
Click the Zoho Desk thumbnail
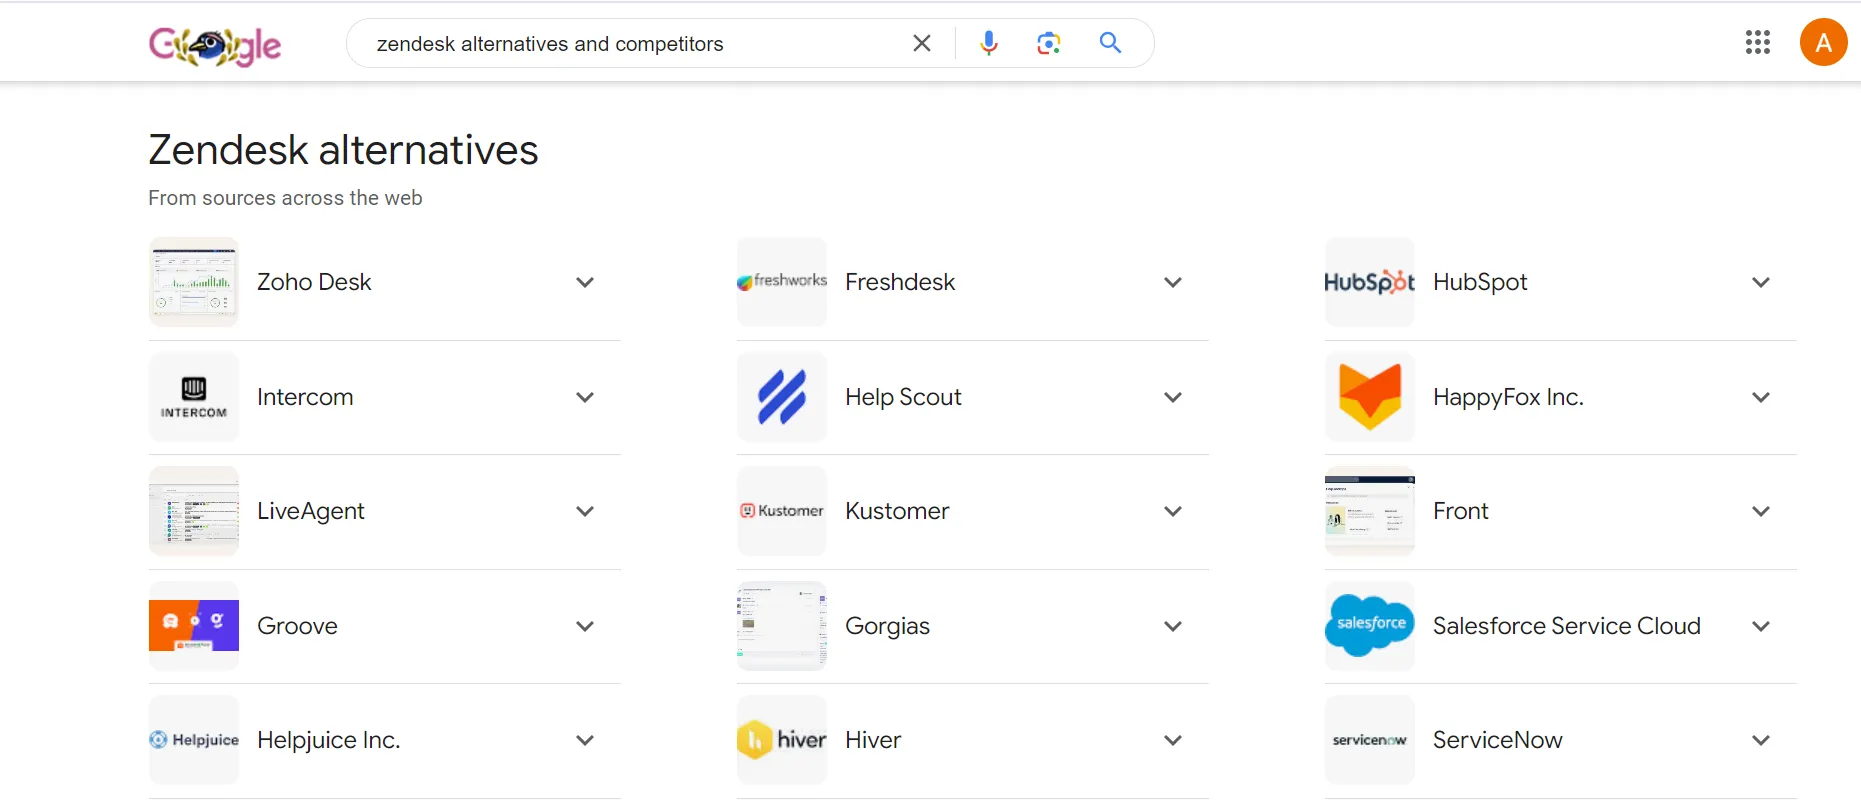point(194,282)
